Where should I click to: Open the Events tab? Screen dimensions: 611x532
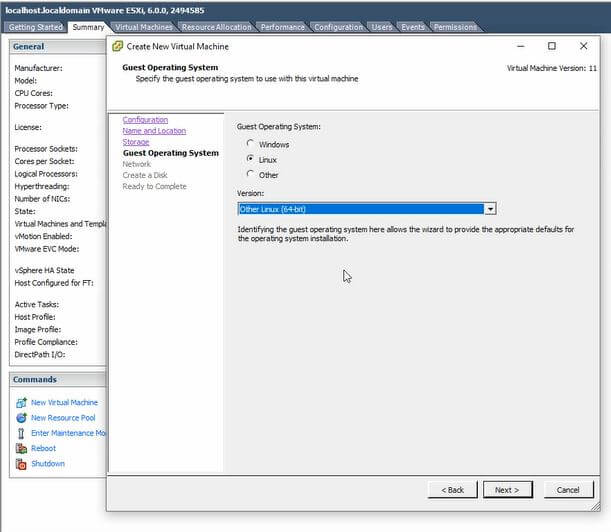tap(413, 27)
